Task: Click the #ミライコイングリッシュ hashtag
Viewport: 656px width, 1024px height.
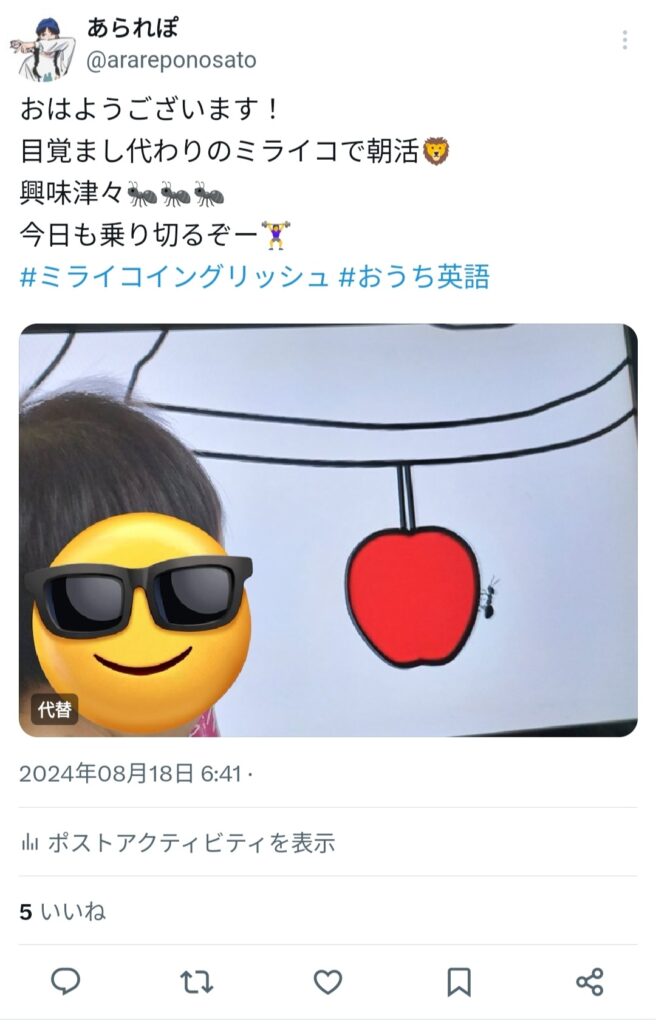Action: tap(174, 277)
